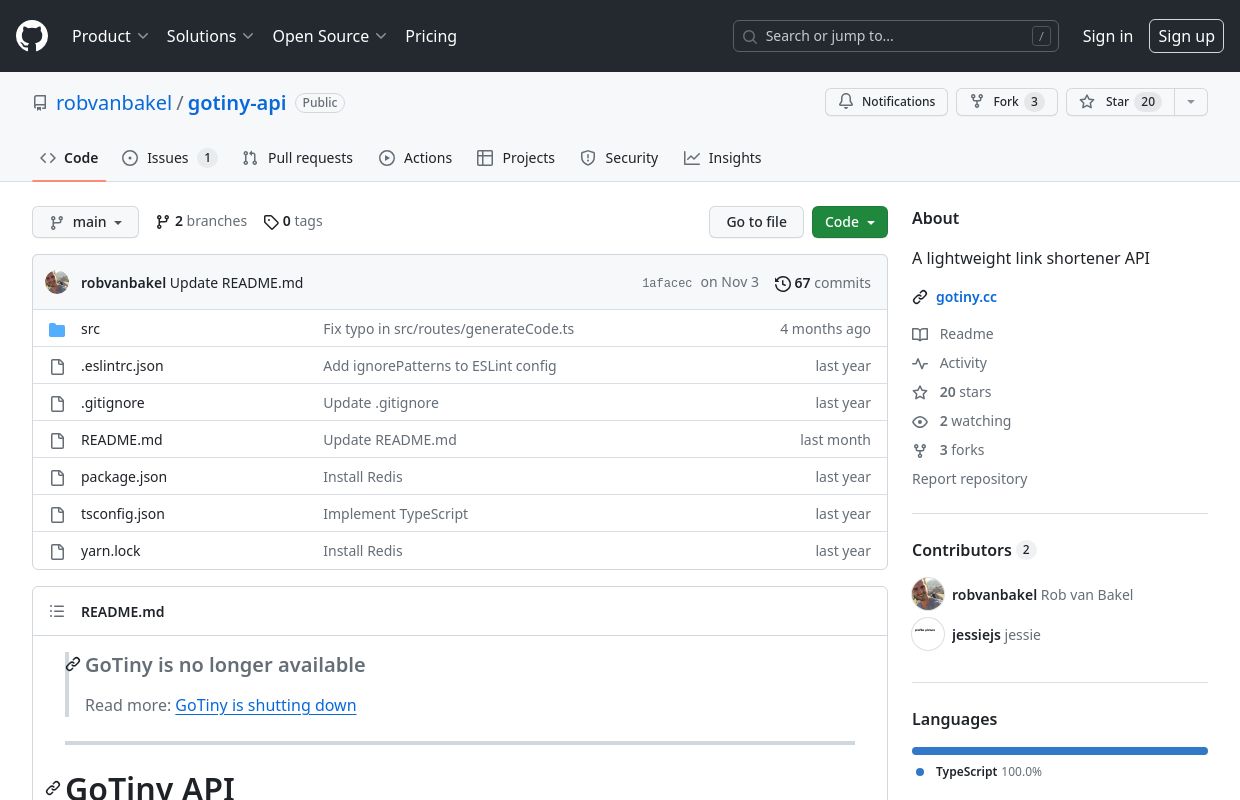This screenshot has height=800, width=1240.
Task: Click the Sign up button
Action: click(1186, 36)
